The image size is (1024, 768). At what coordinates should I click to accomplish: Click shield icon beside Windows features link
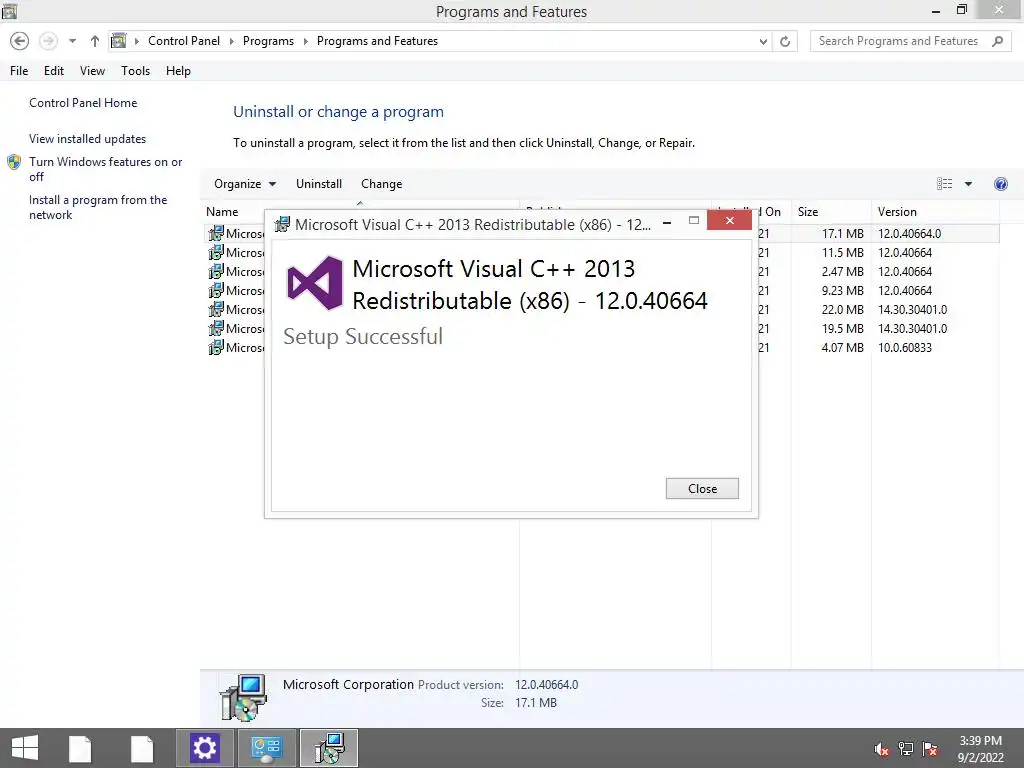coord(14,162)
